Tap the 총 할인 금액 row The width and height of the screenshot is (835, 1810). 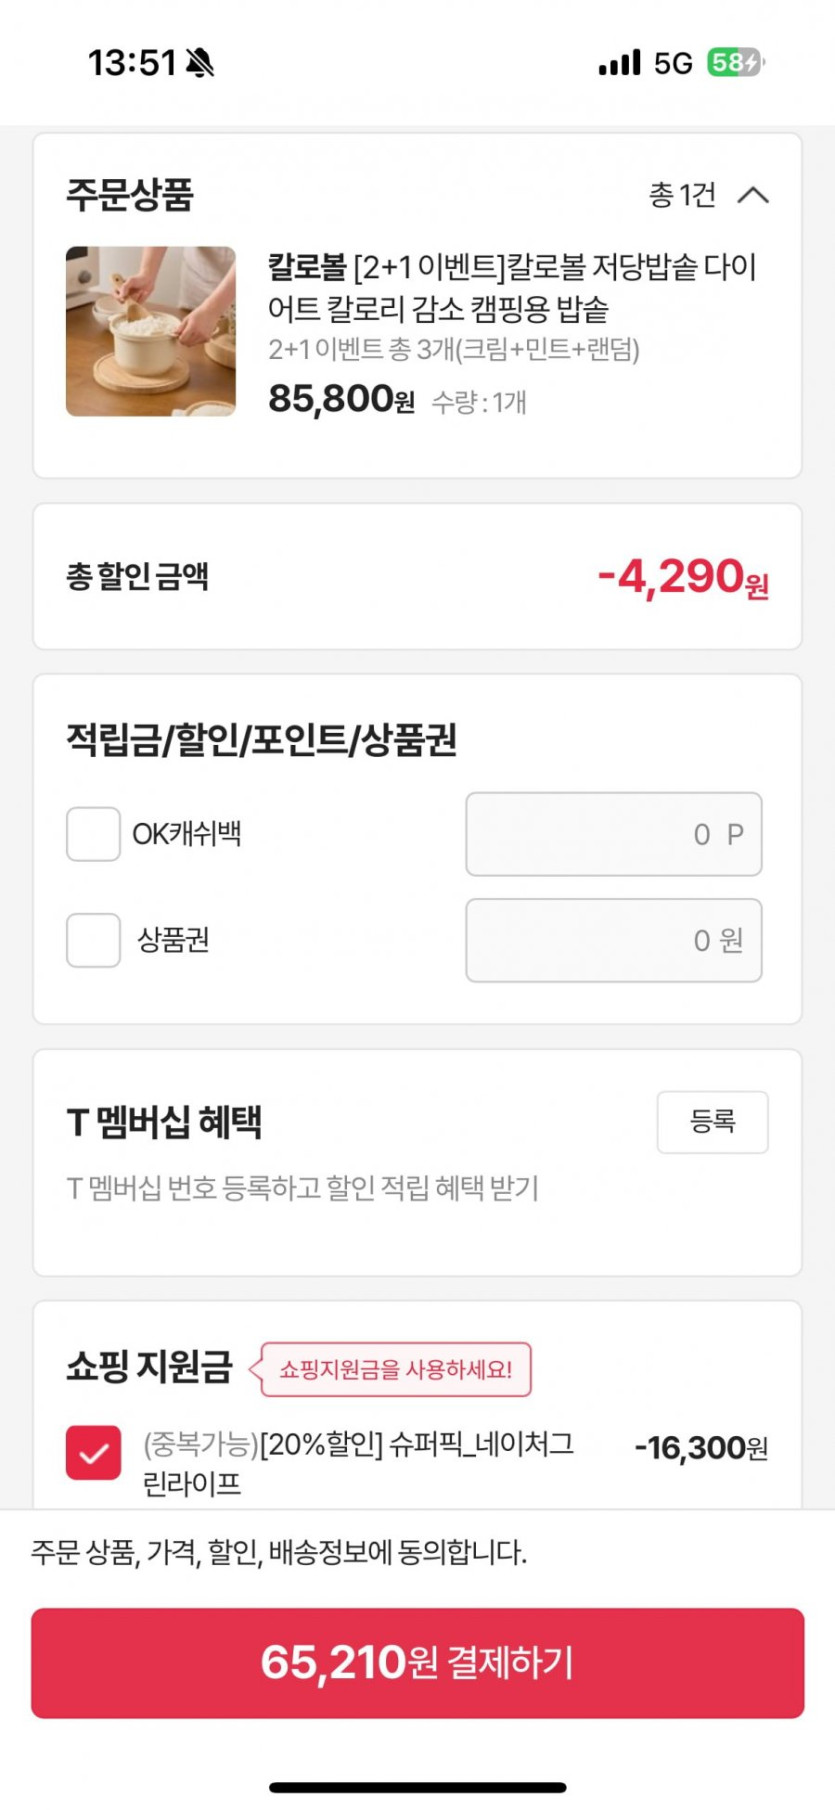coord(417,577)
